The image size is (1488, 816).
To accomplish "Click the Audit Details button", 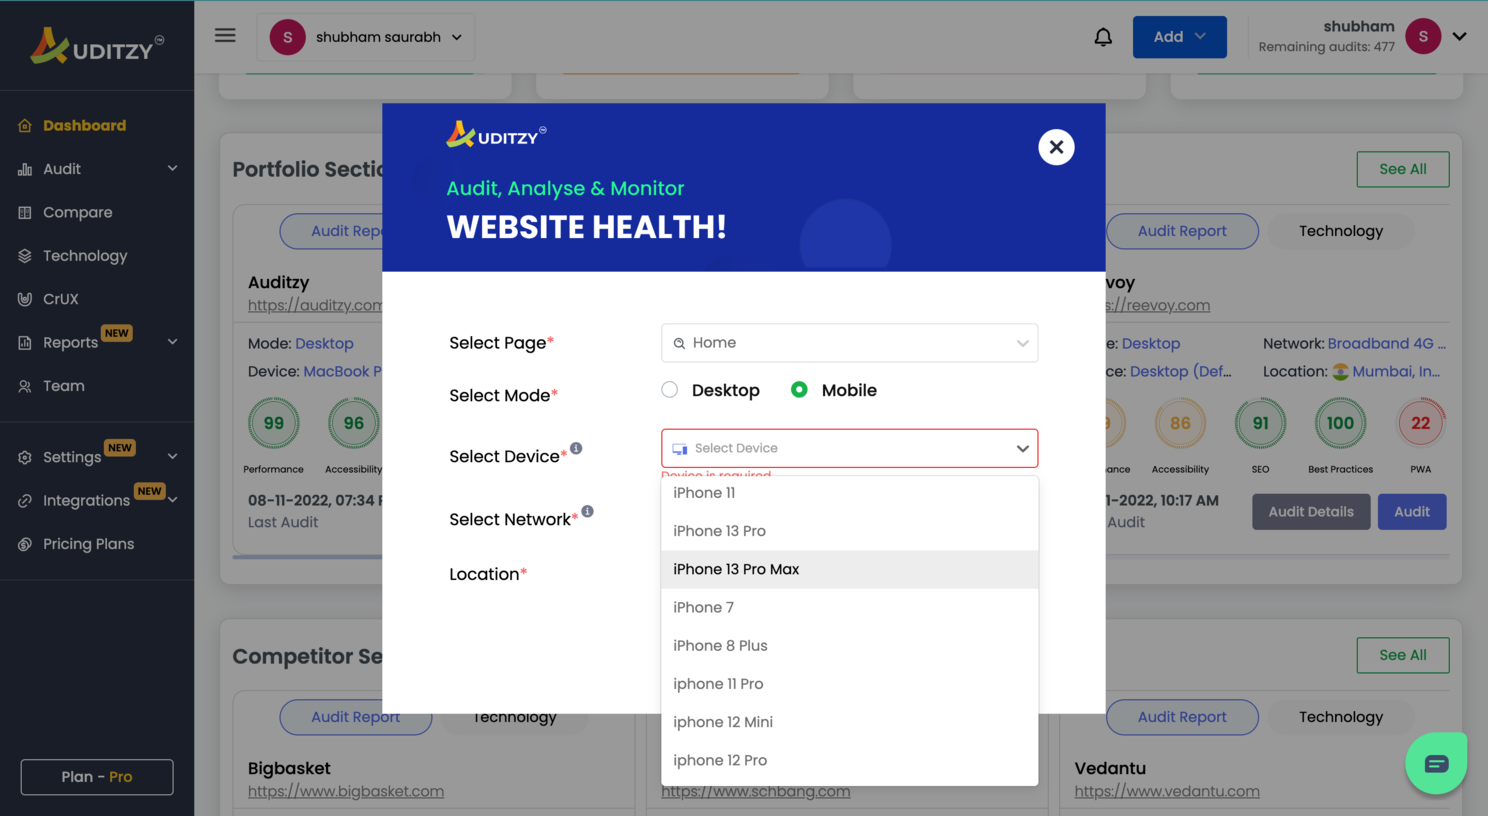I will pyautogui.click(x=1311, y=512).
